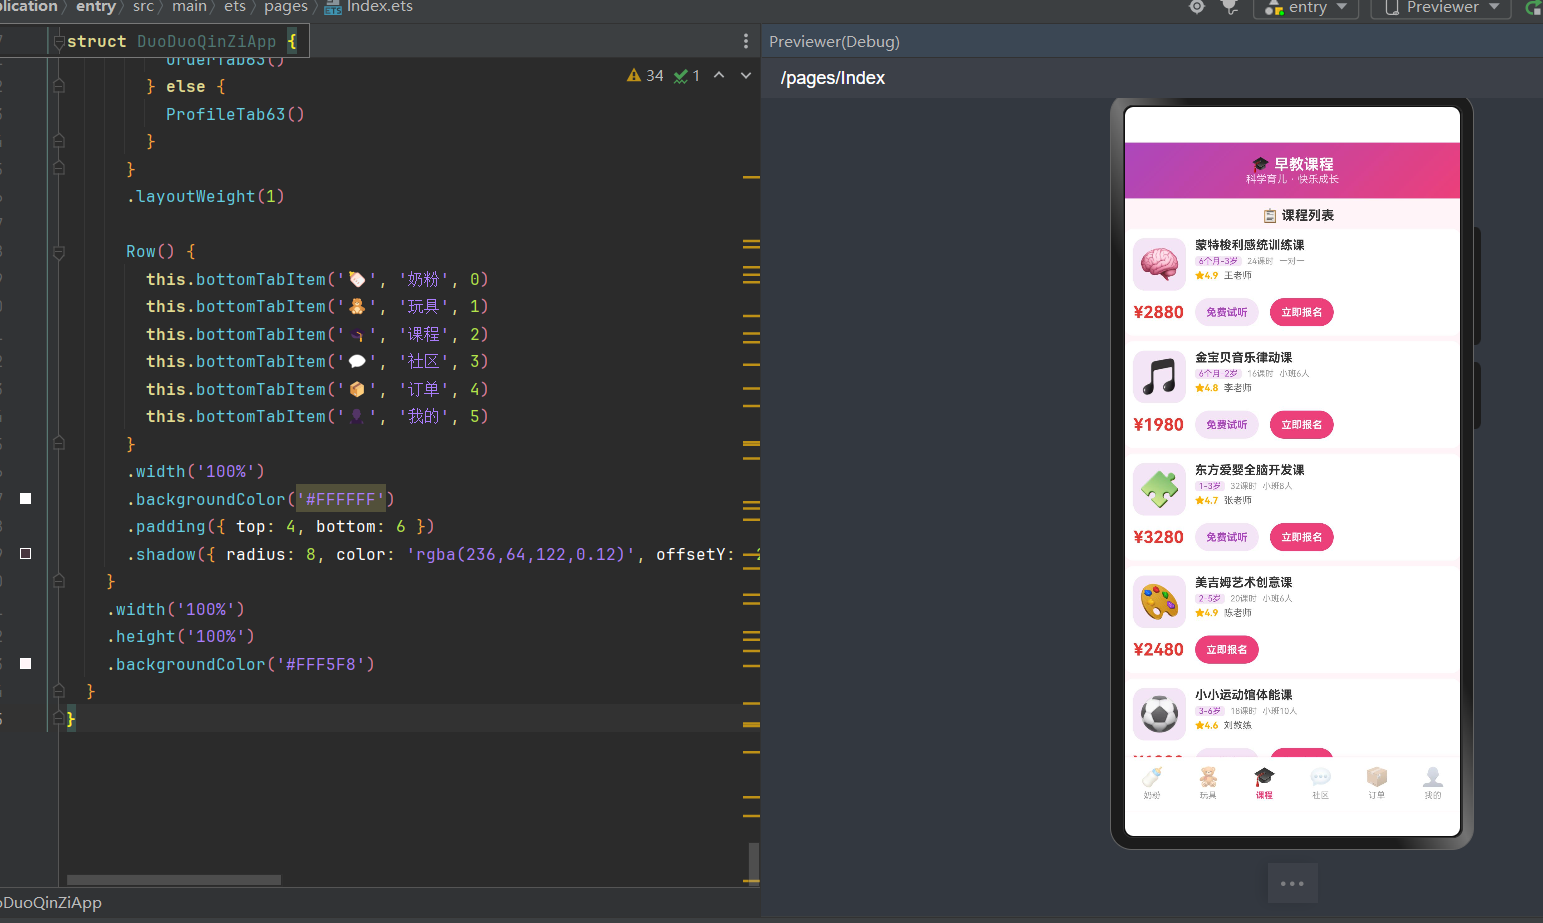Click the 课程列表 section header

[x=1298, y=215]
